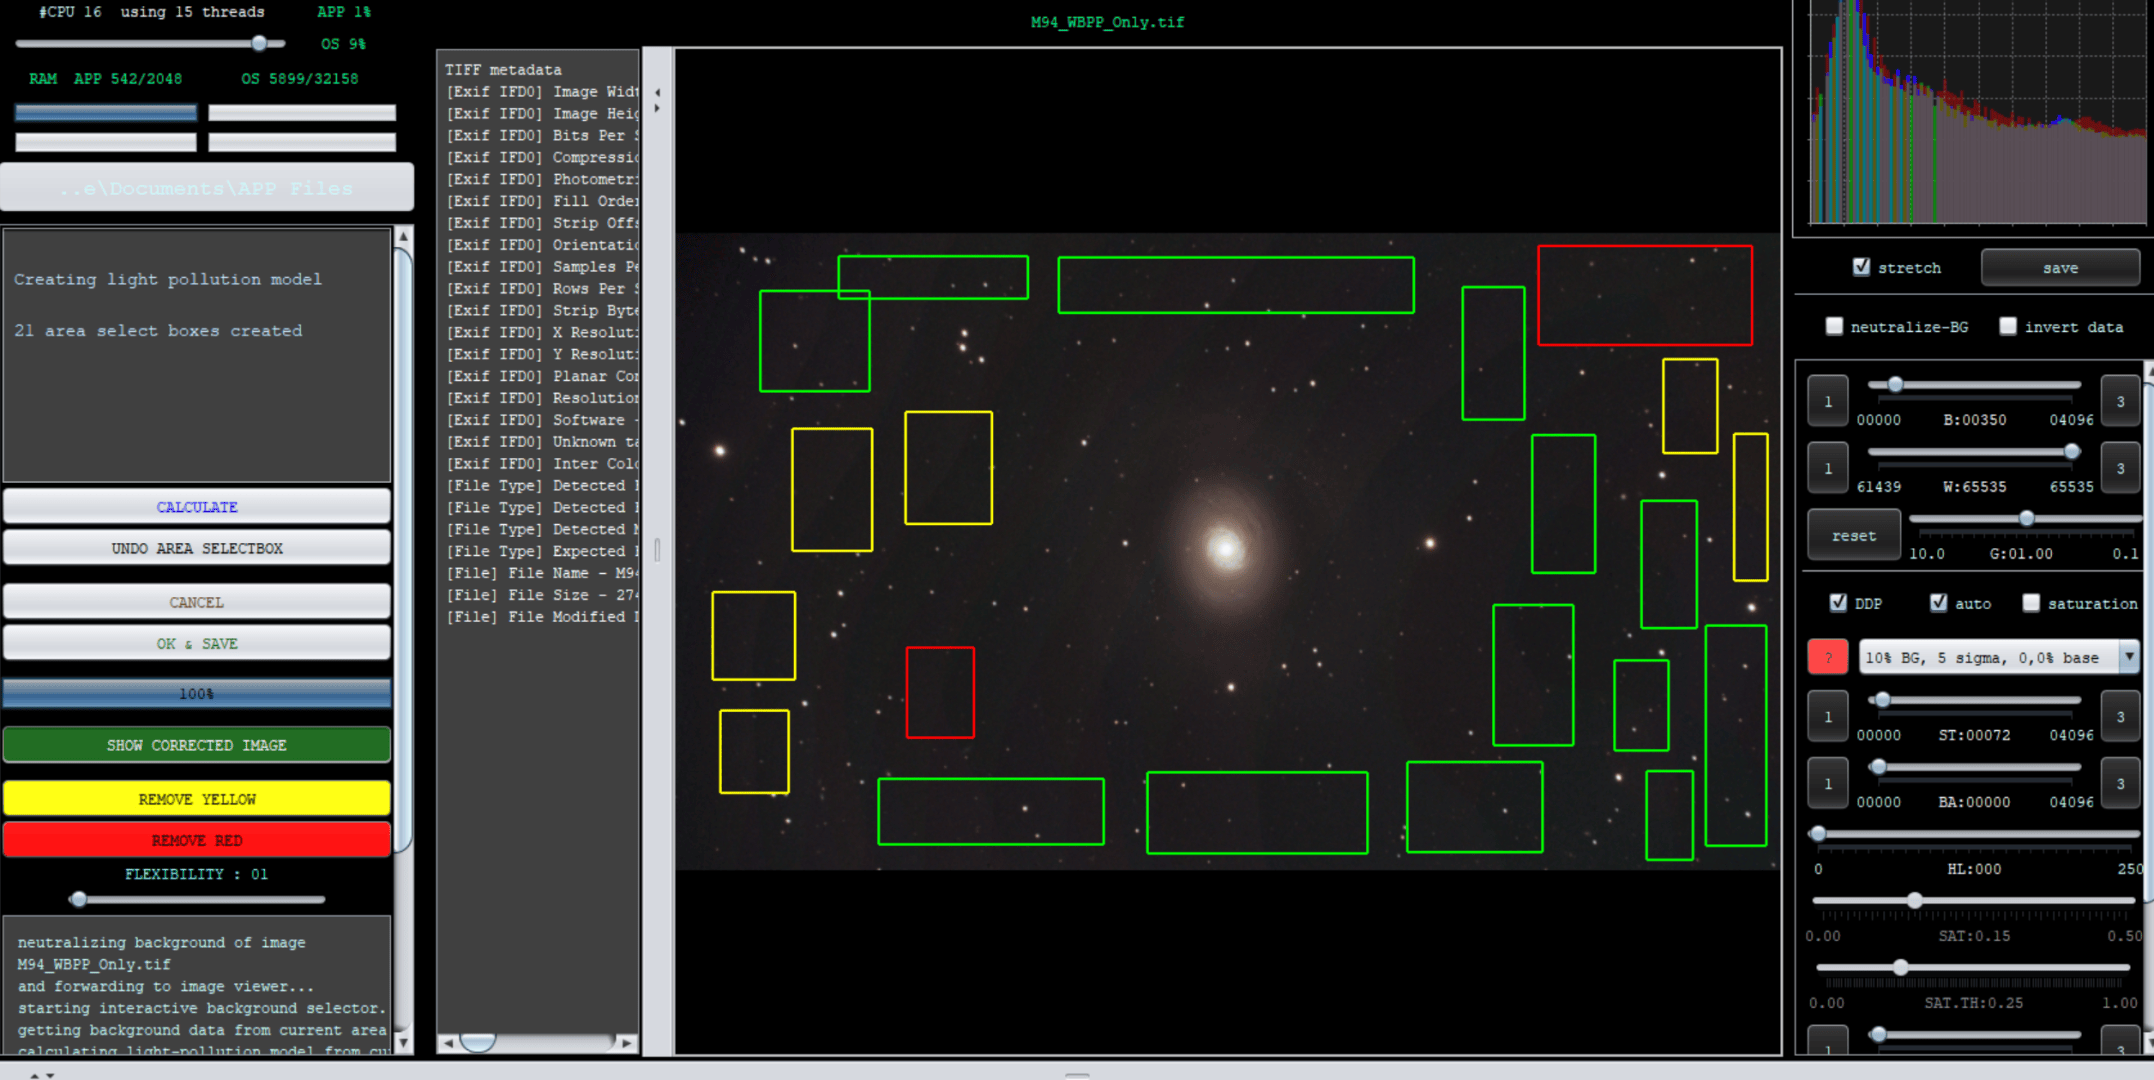Click the FLEXIBILITY slider handle
2154x1080 pixels.
[78, 899]
